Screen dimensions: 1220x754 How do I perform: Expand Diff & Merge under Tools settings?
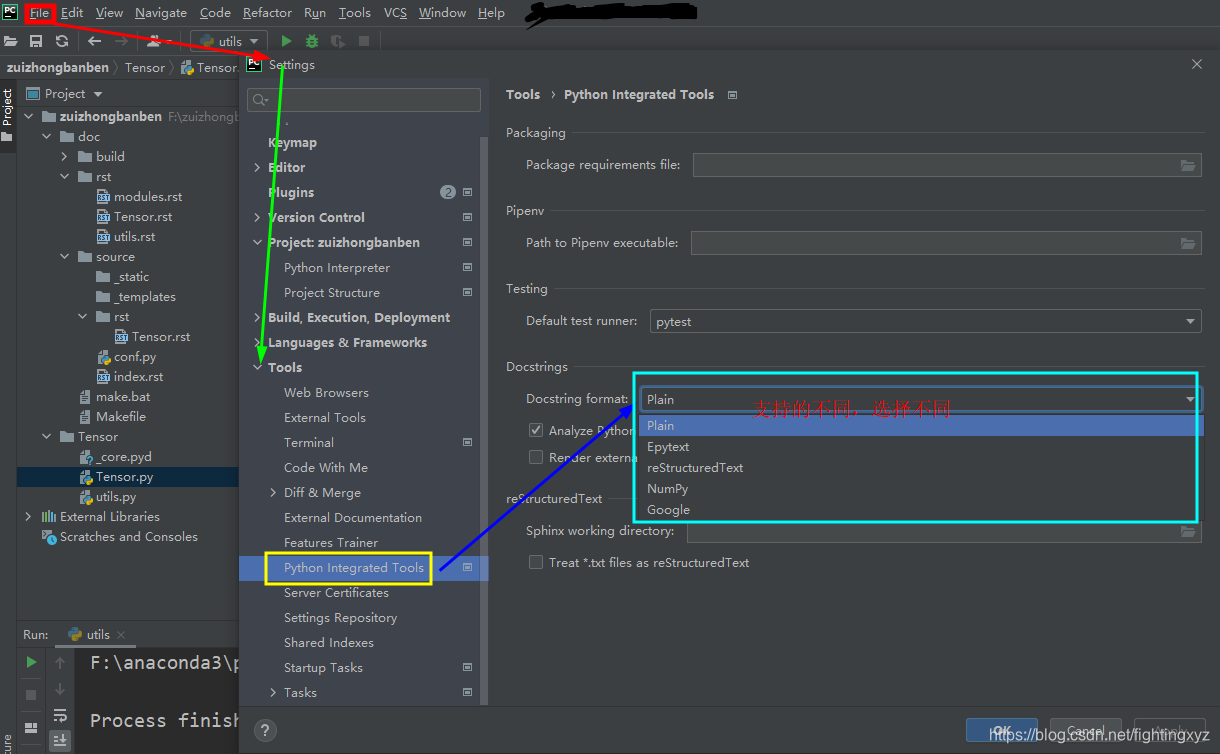click(274, 493)
